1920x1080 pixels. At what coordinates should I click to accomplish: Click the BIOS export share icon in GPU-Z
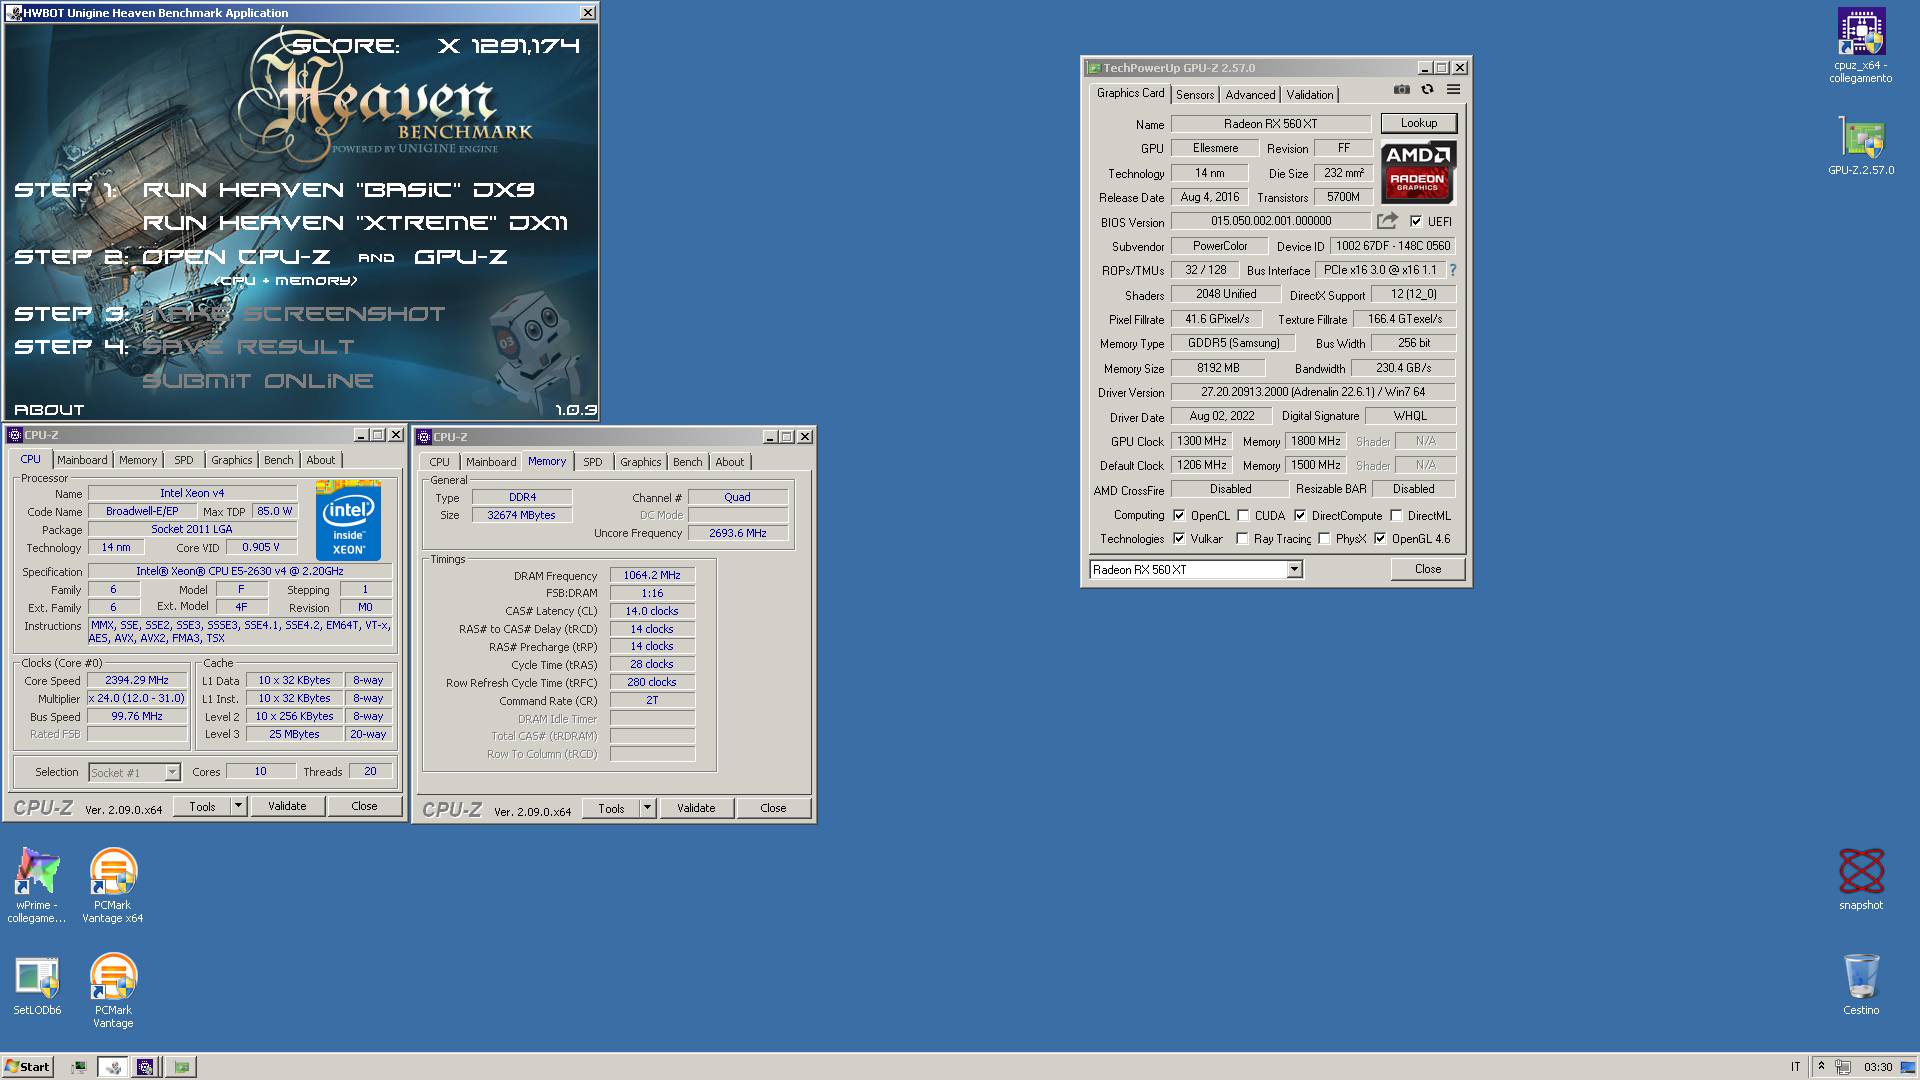coord(1387,221)
